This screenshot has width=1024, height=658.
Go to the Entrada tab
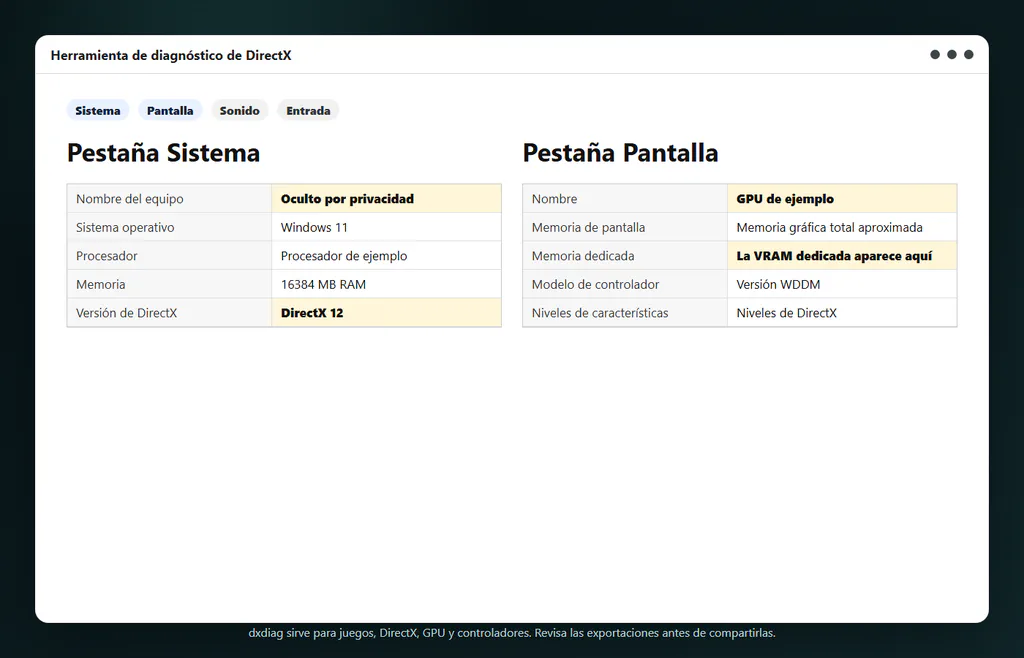pos(308,110)
